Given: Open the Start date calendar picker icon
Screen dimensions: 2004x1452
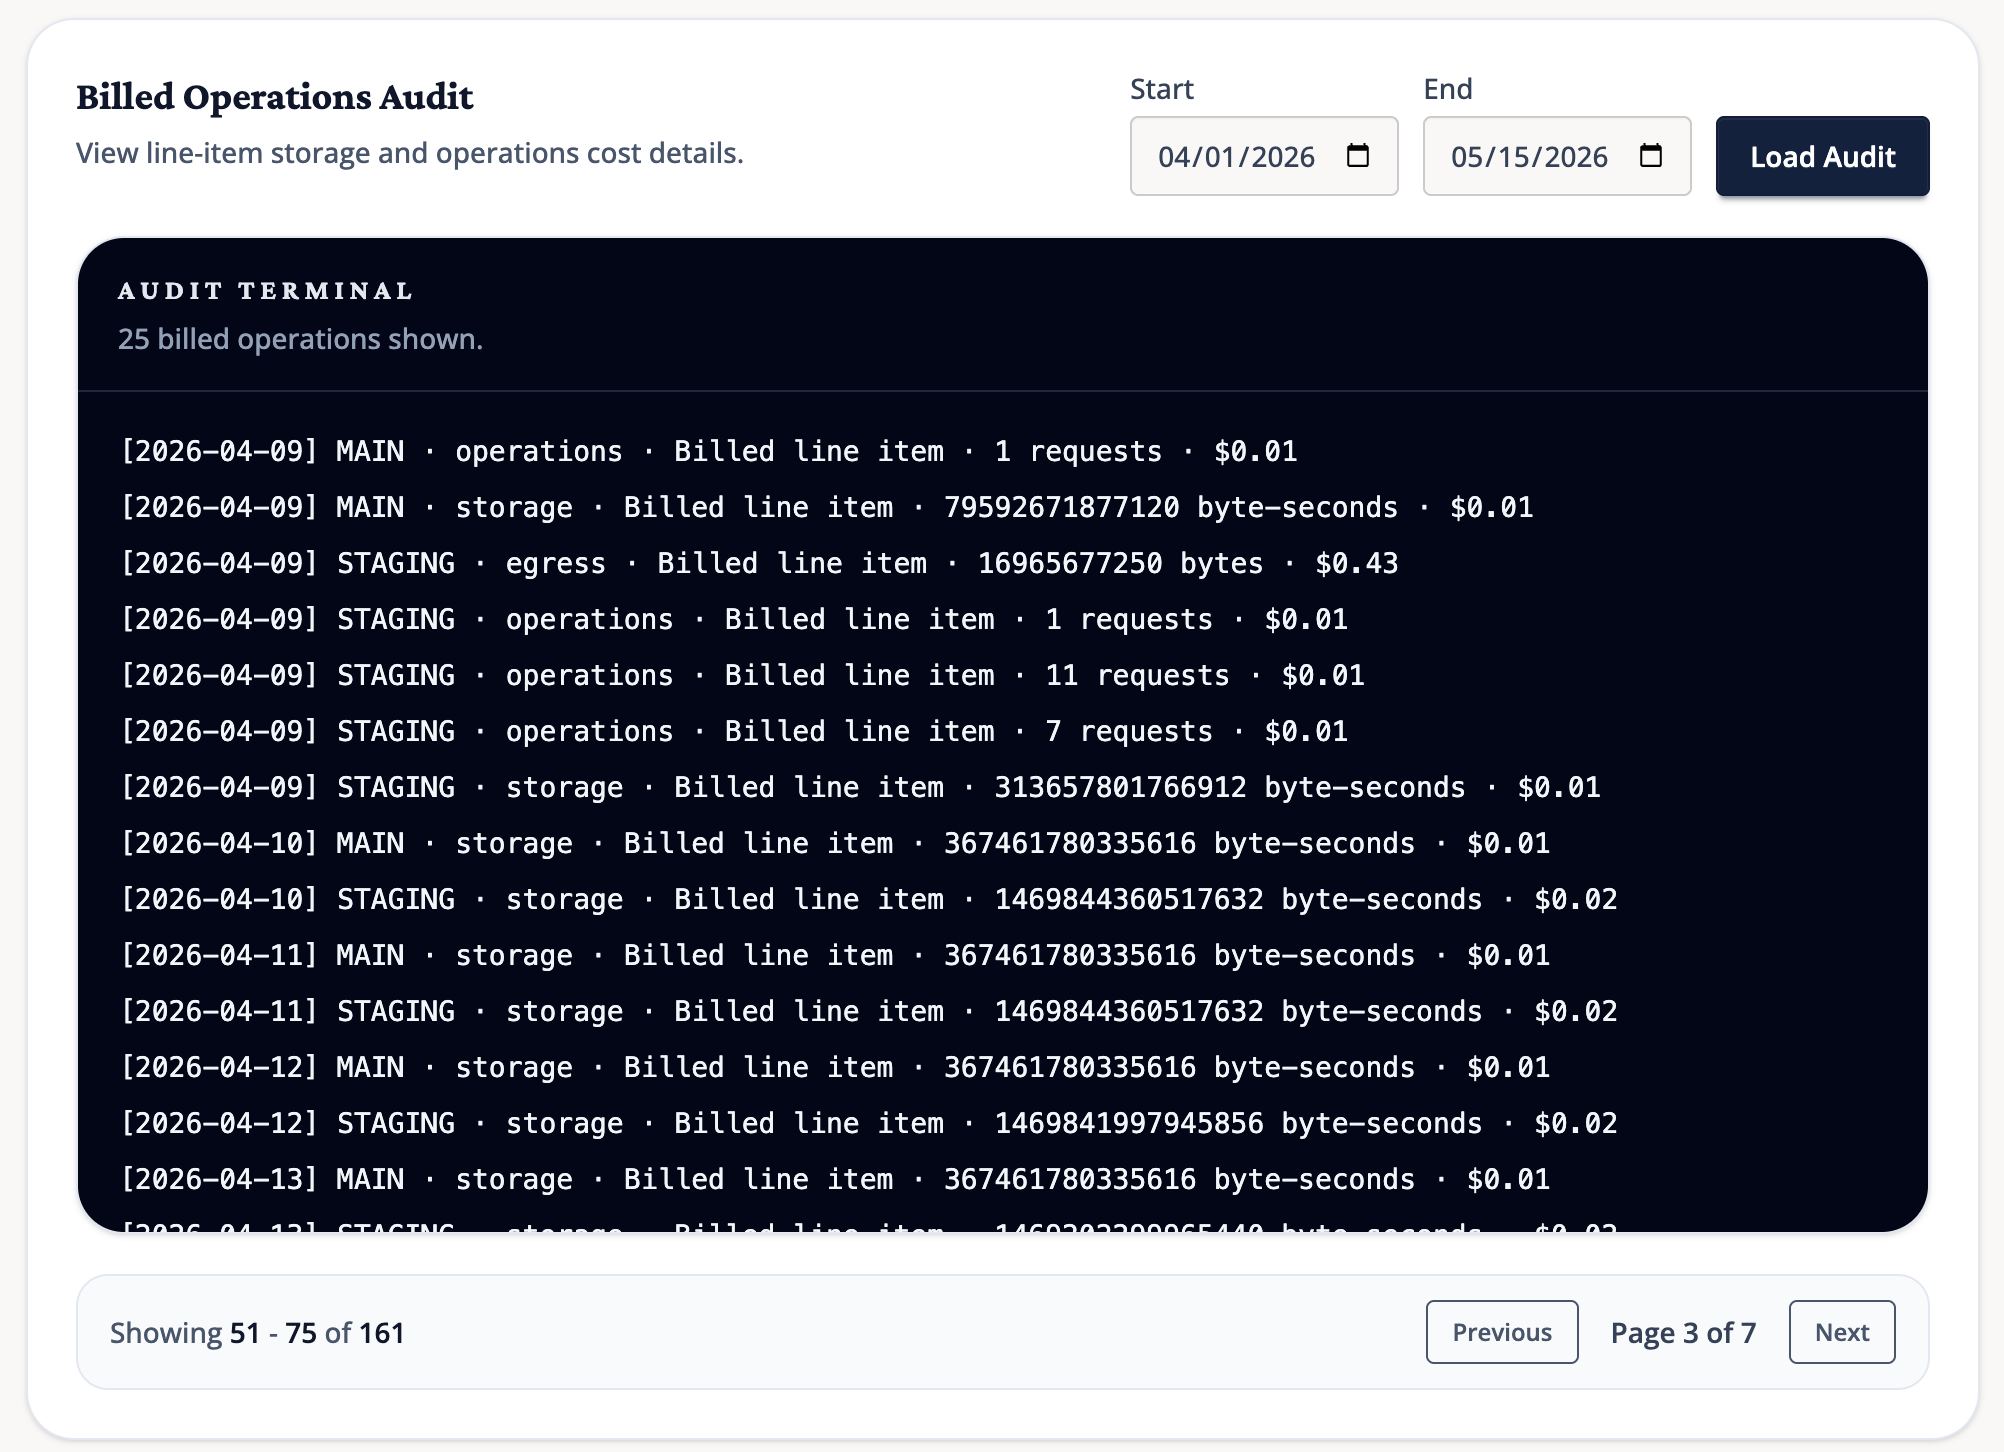Looking at the screenshot, I should (1358, 156).
